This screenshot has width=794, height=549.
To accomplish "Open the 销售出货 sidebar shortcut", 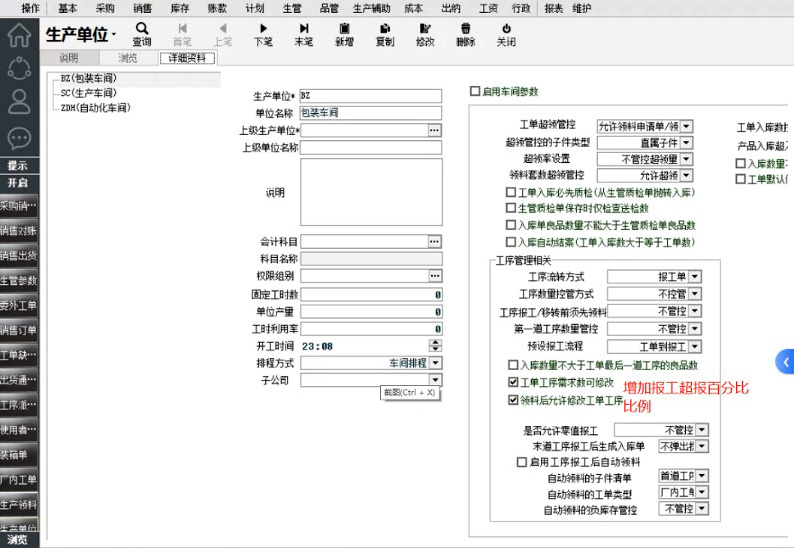I will [x=19, y=255].
